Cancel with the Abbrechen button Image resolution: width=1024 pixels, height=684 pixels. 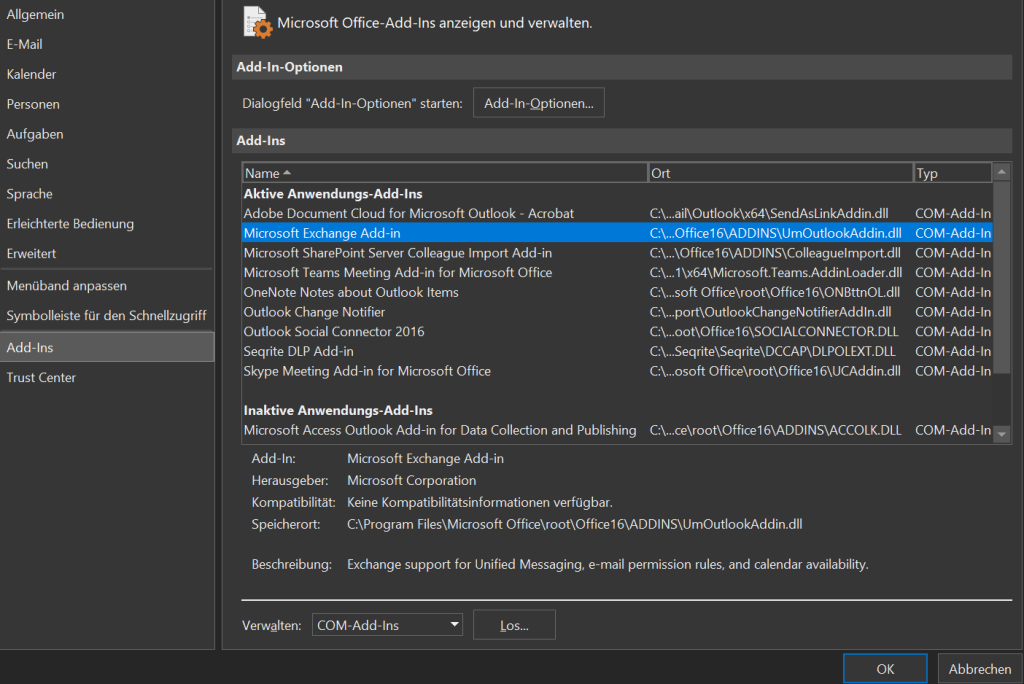click(980, 669)
